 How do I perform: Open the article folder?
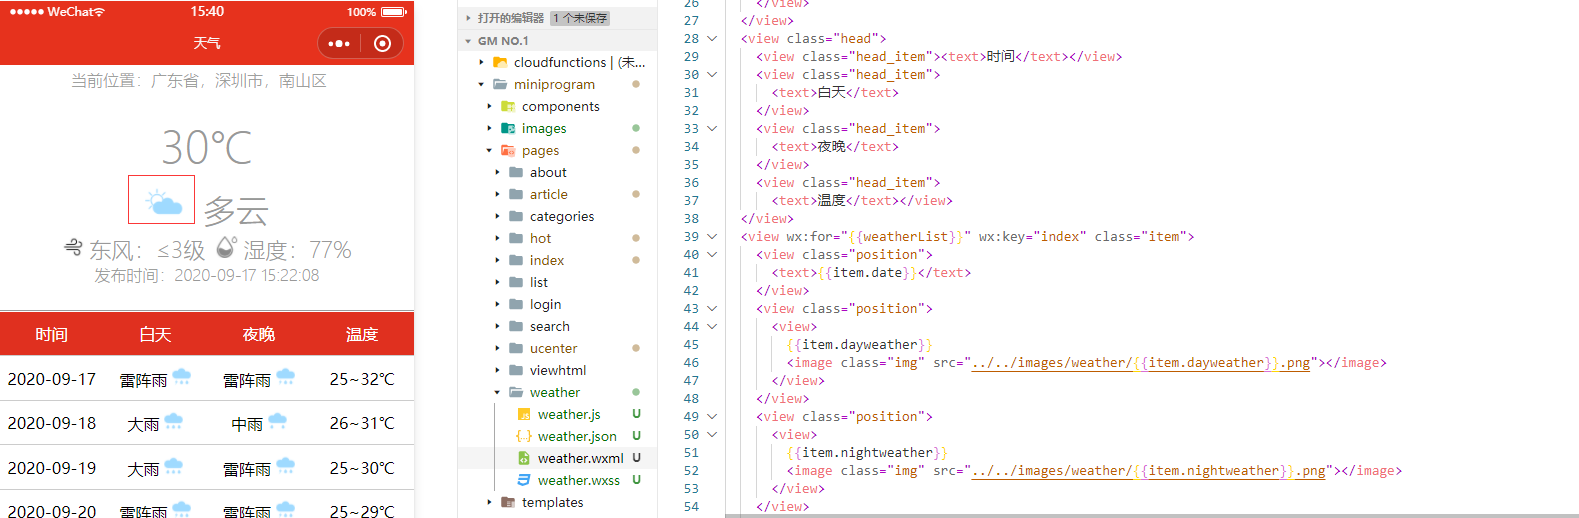548,194
